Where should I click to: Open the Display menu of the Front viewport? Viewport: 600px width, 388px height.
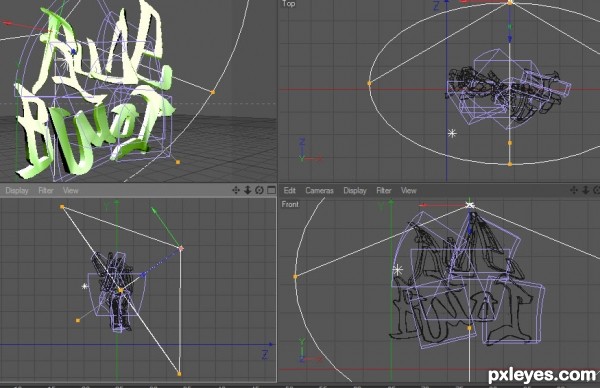coord(355,191)
